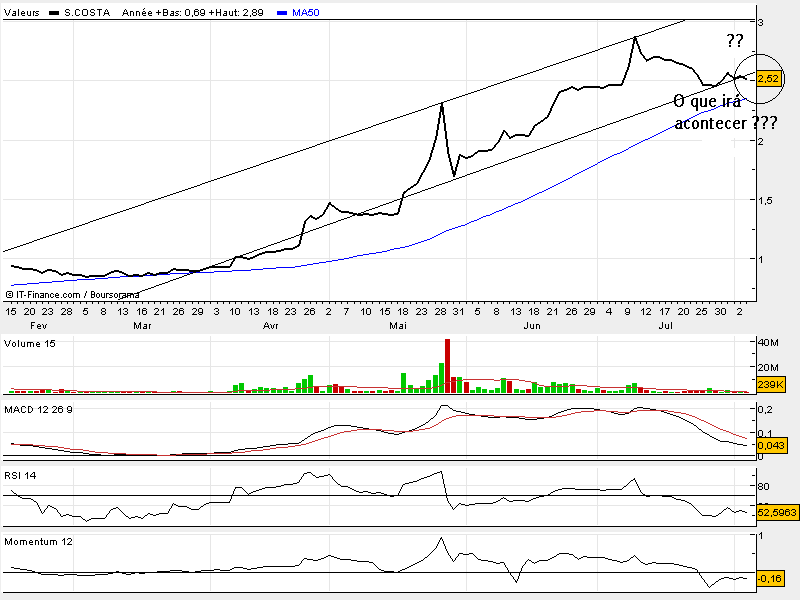
Task: Click the RSI axis label 80
Action: point(763,486)
